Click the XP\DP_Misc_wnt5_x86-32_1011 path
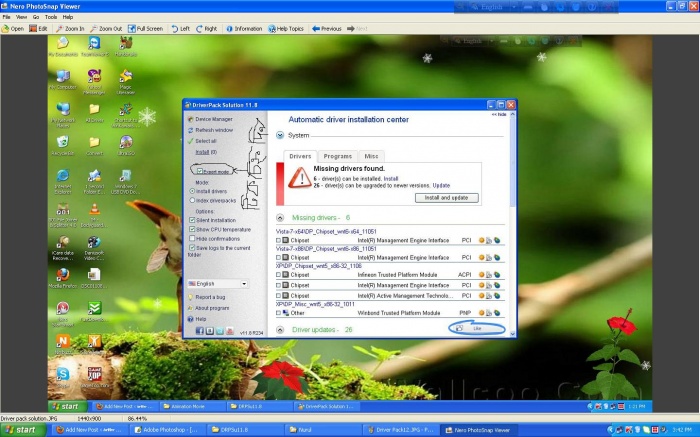Image resolution: width=700 pixels, height=437 pixels. click(315, 304)
